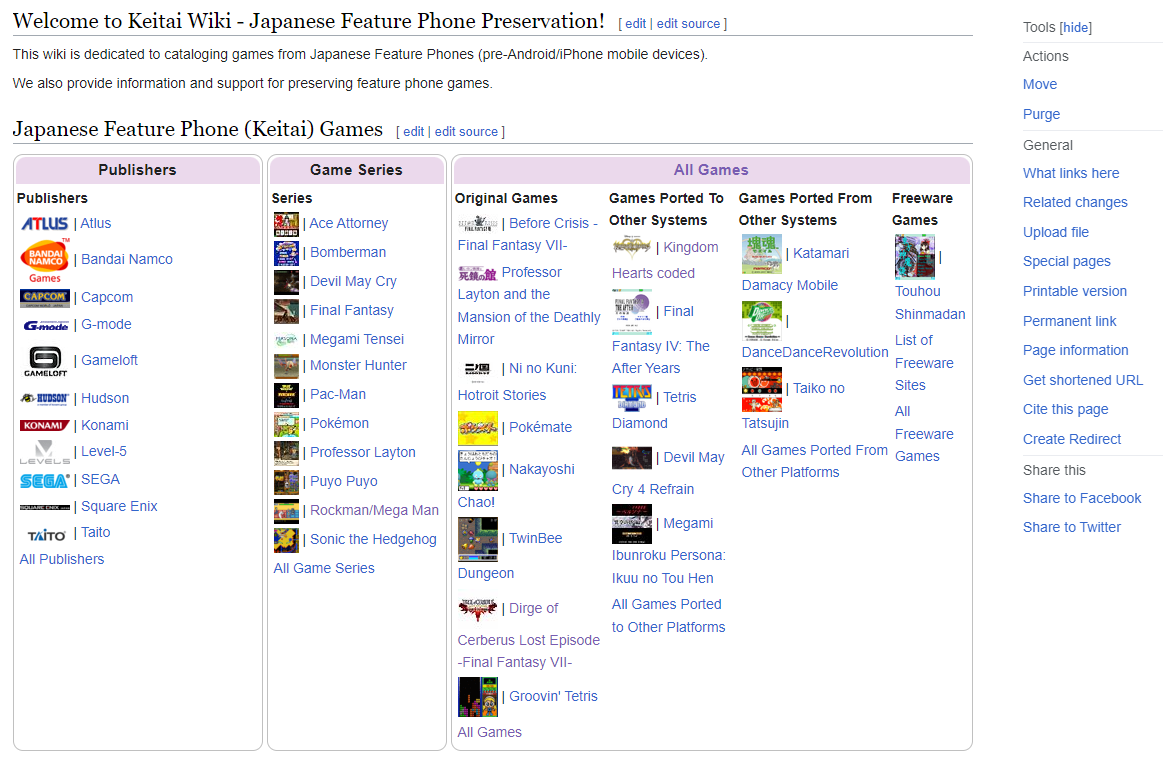Viewport: 1163px width, 762px height.
Task: Edit the Keitai Games section
Action: coord(413,131)
